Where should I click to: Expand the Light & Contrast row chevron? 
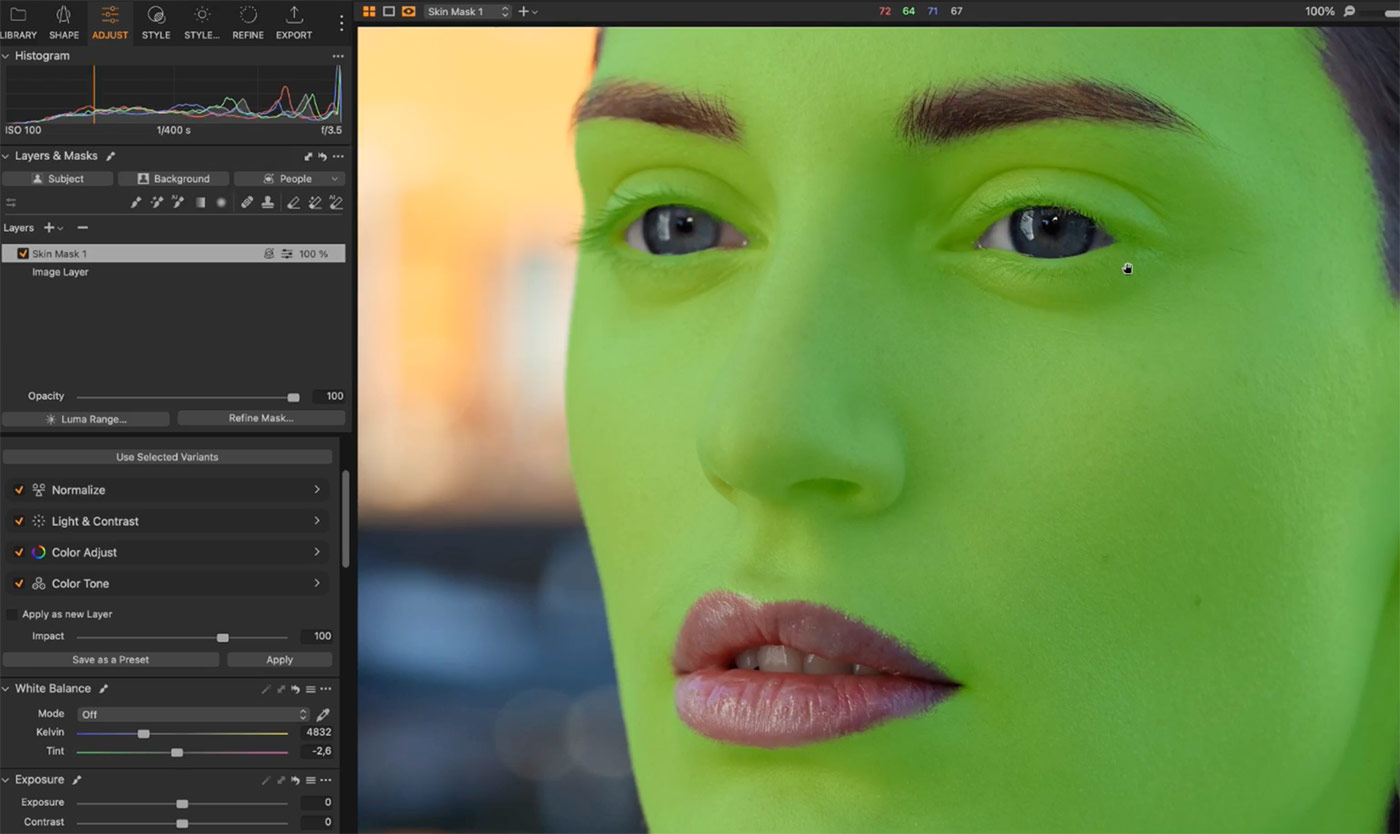tap(317, 521)
